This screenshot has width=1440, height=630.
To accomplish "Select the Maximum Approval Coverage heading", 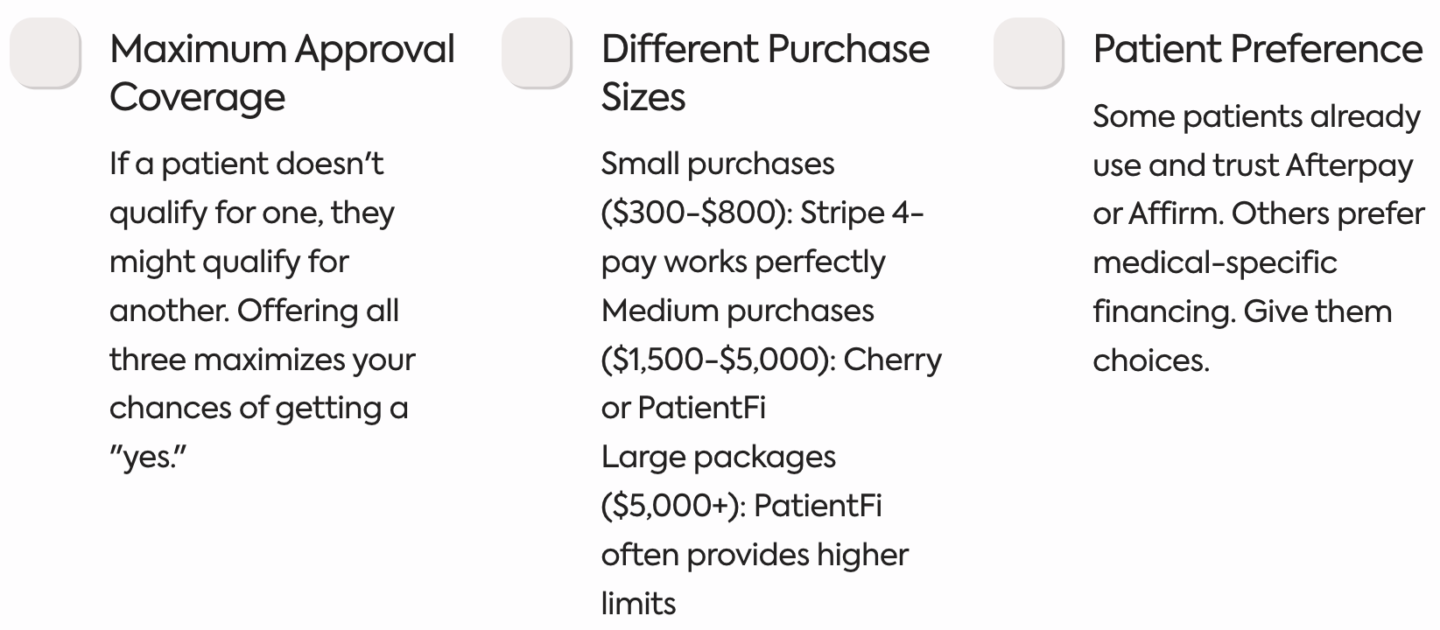I will coord(282,73).
